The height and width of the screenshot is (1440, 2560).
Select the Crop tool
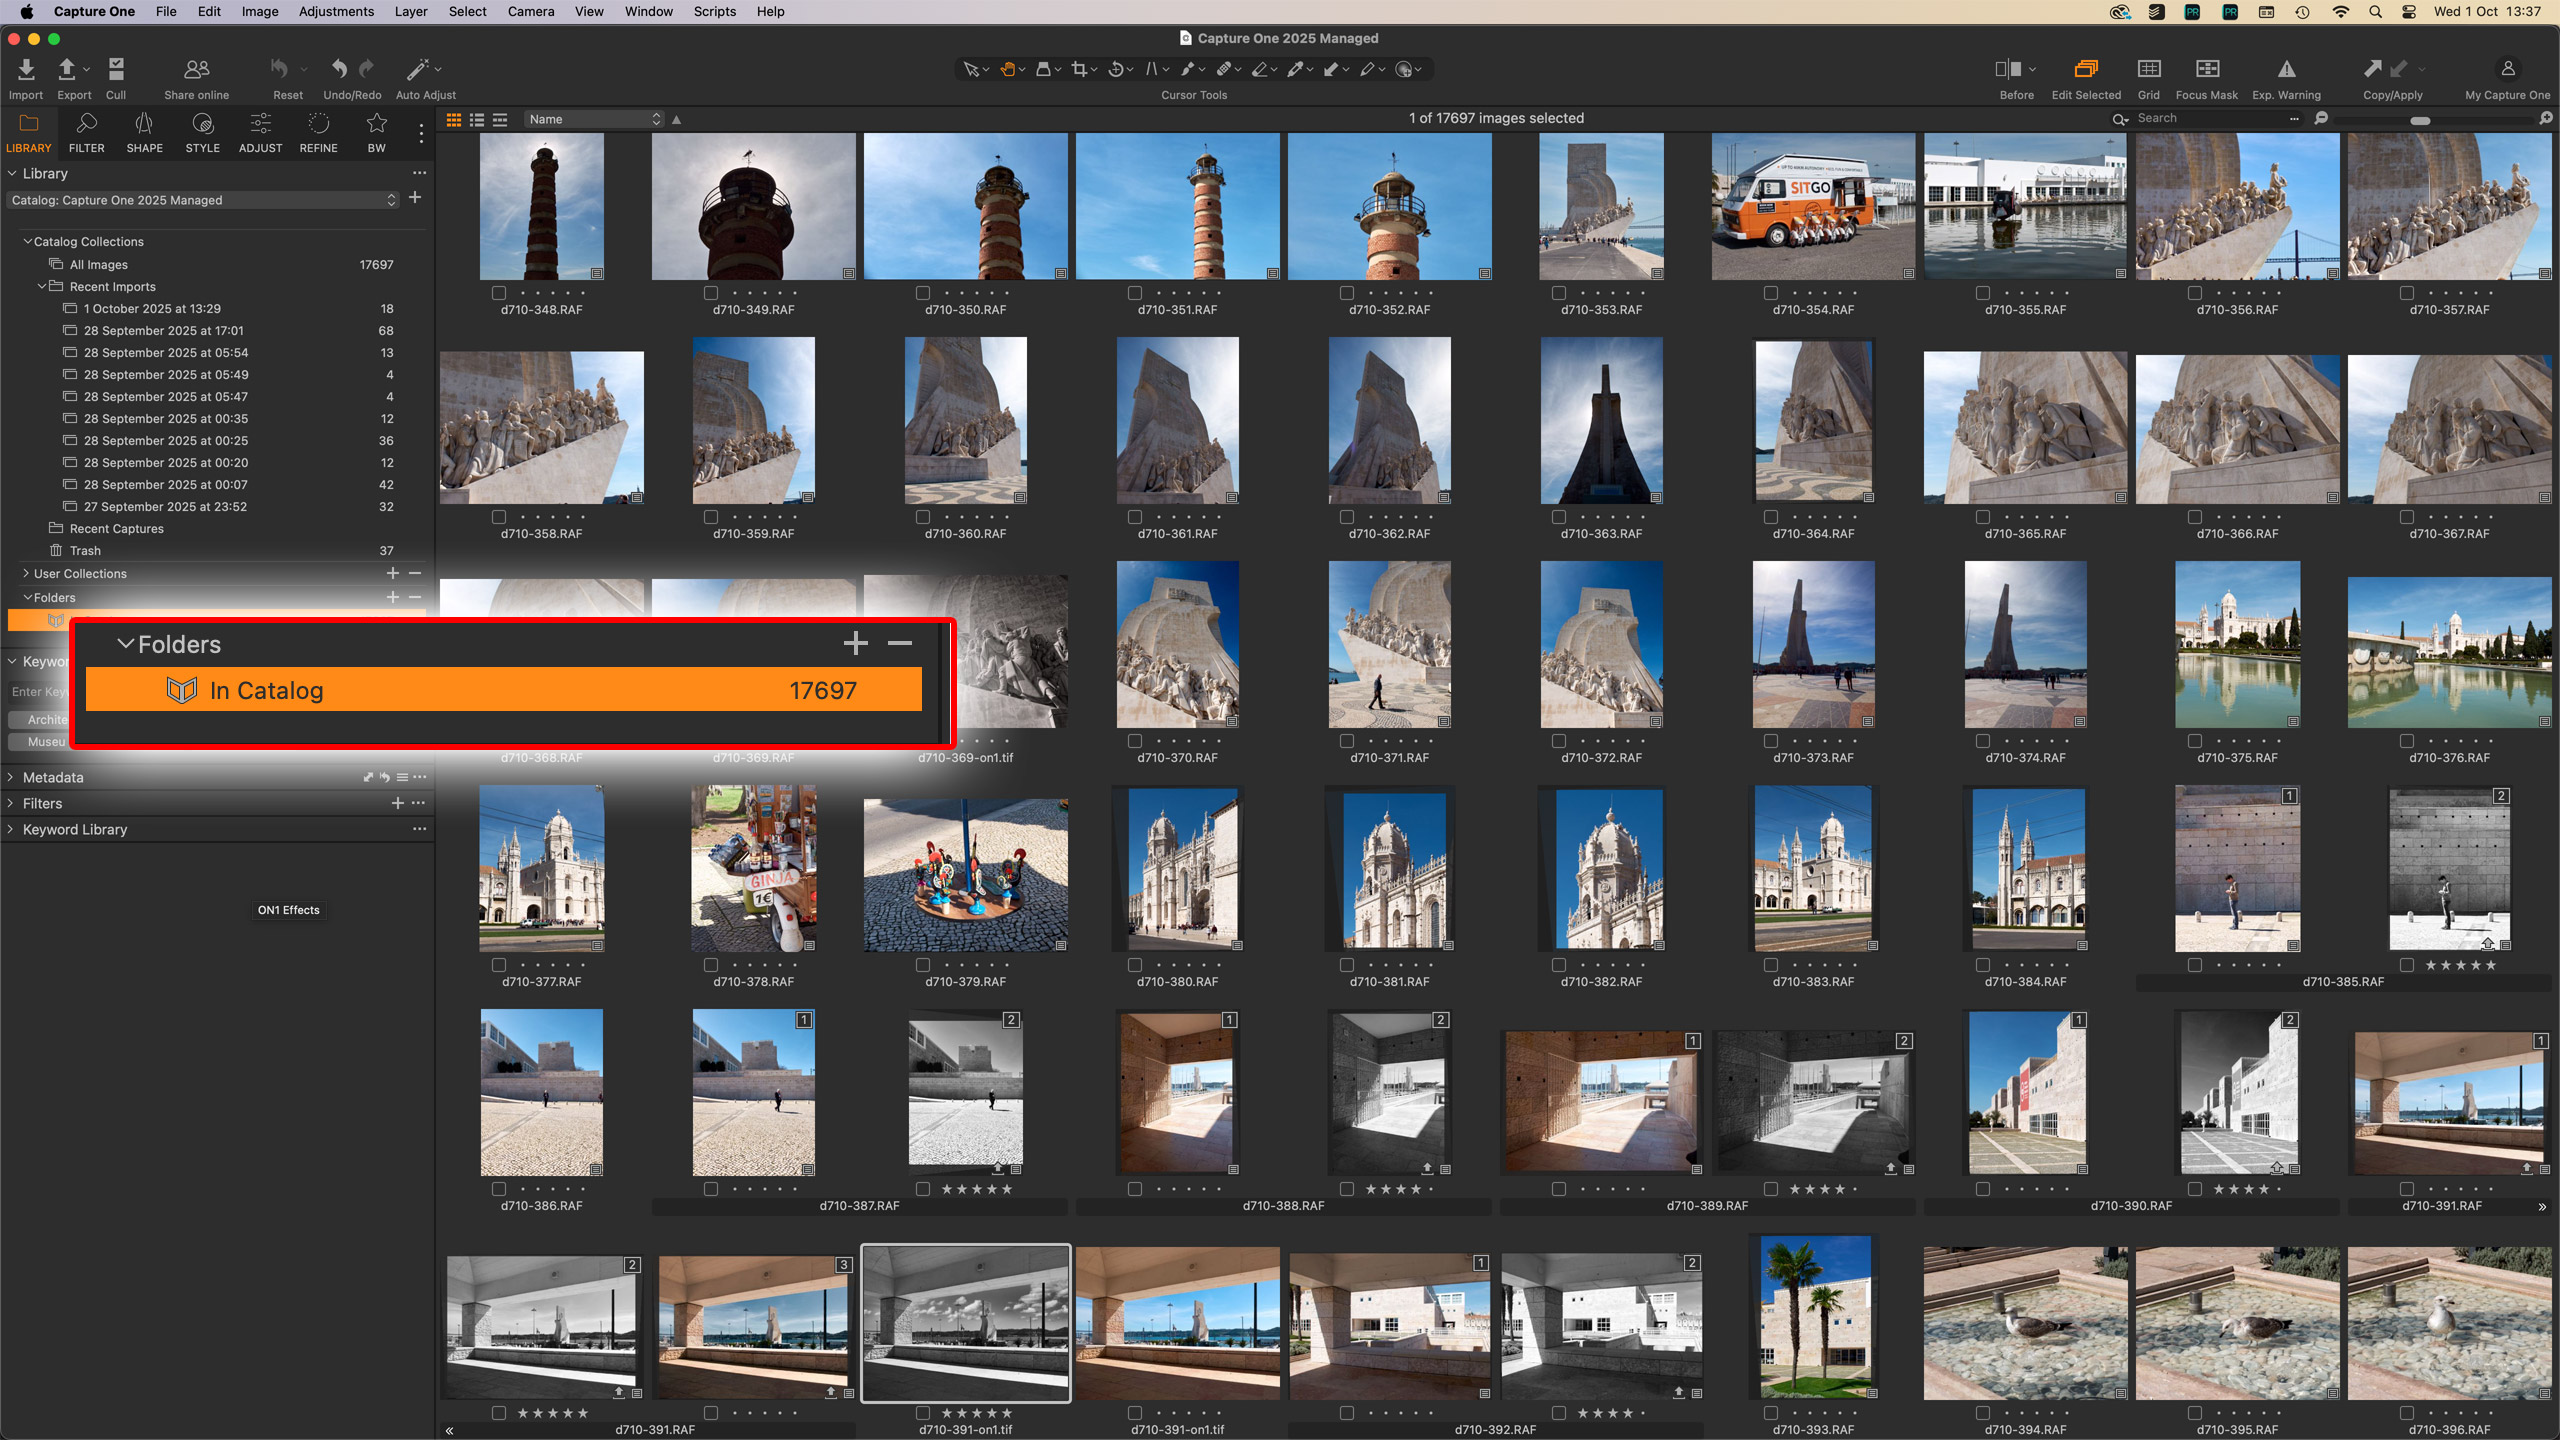1079,69
